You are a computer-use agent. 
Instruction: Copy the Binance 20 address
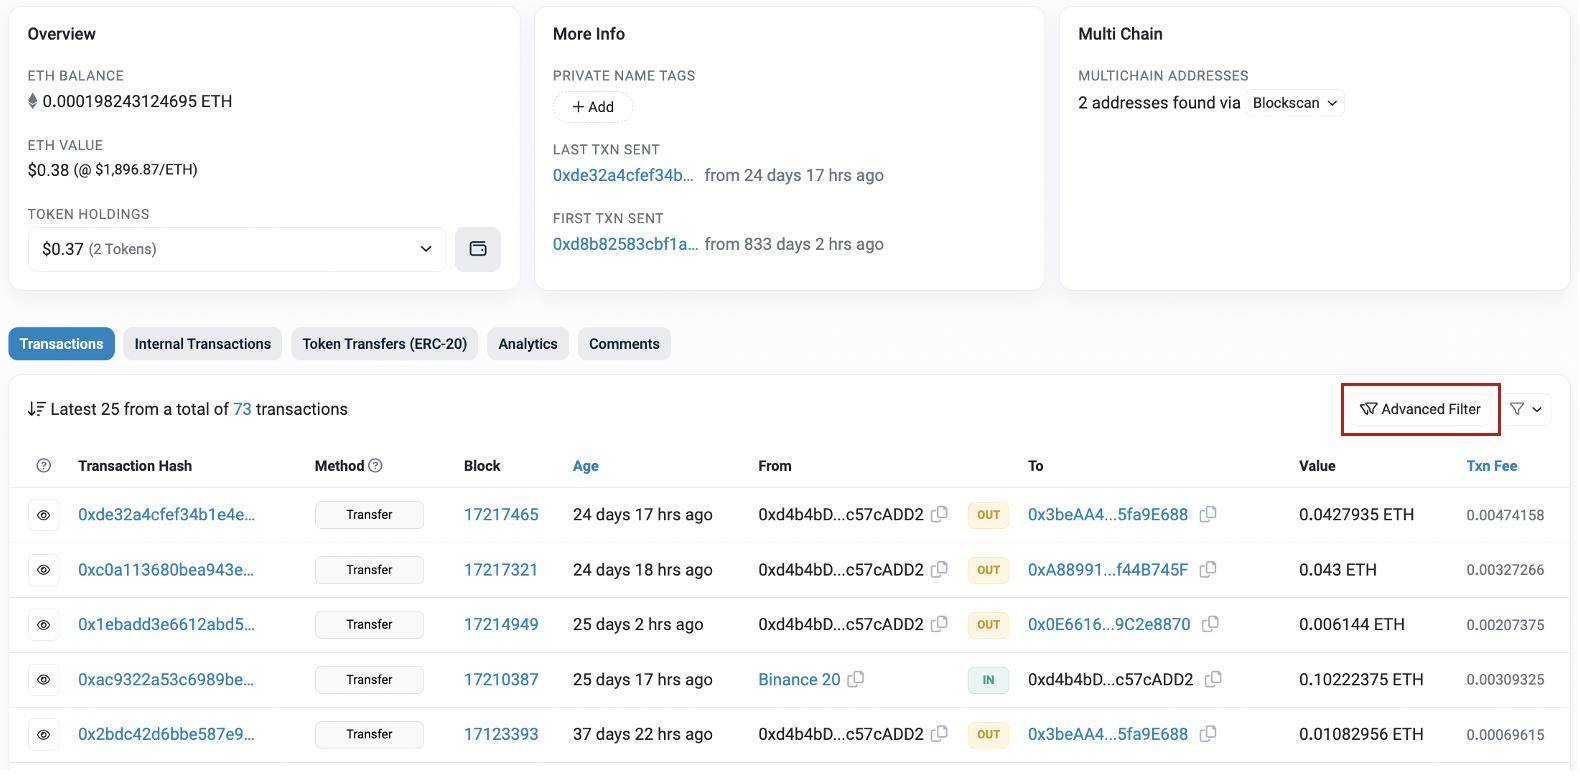click(x=856, y=679)
